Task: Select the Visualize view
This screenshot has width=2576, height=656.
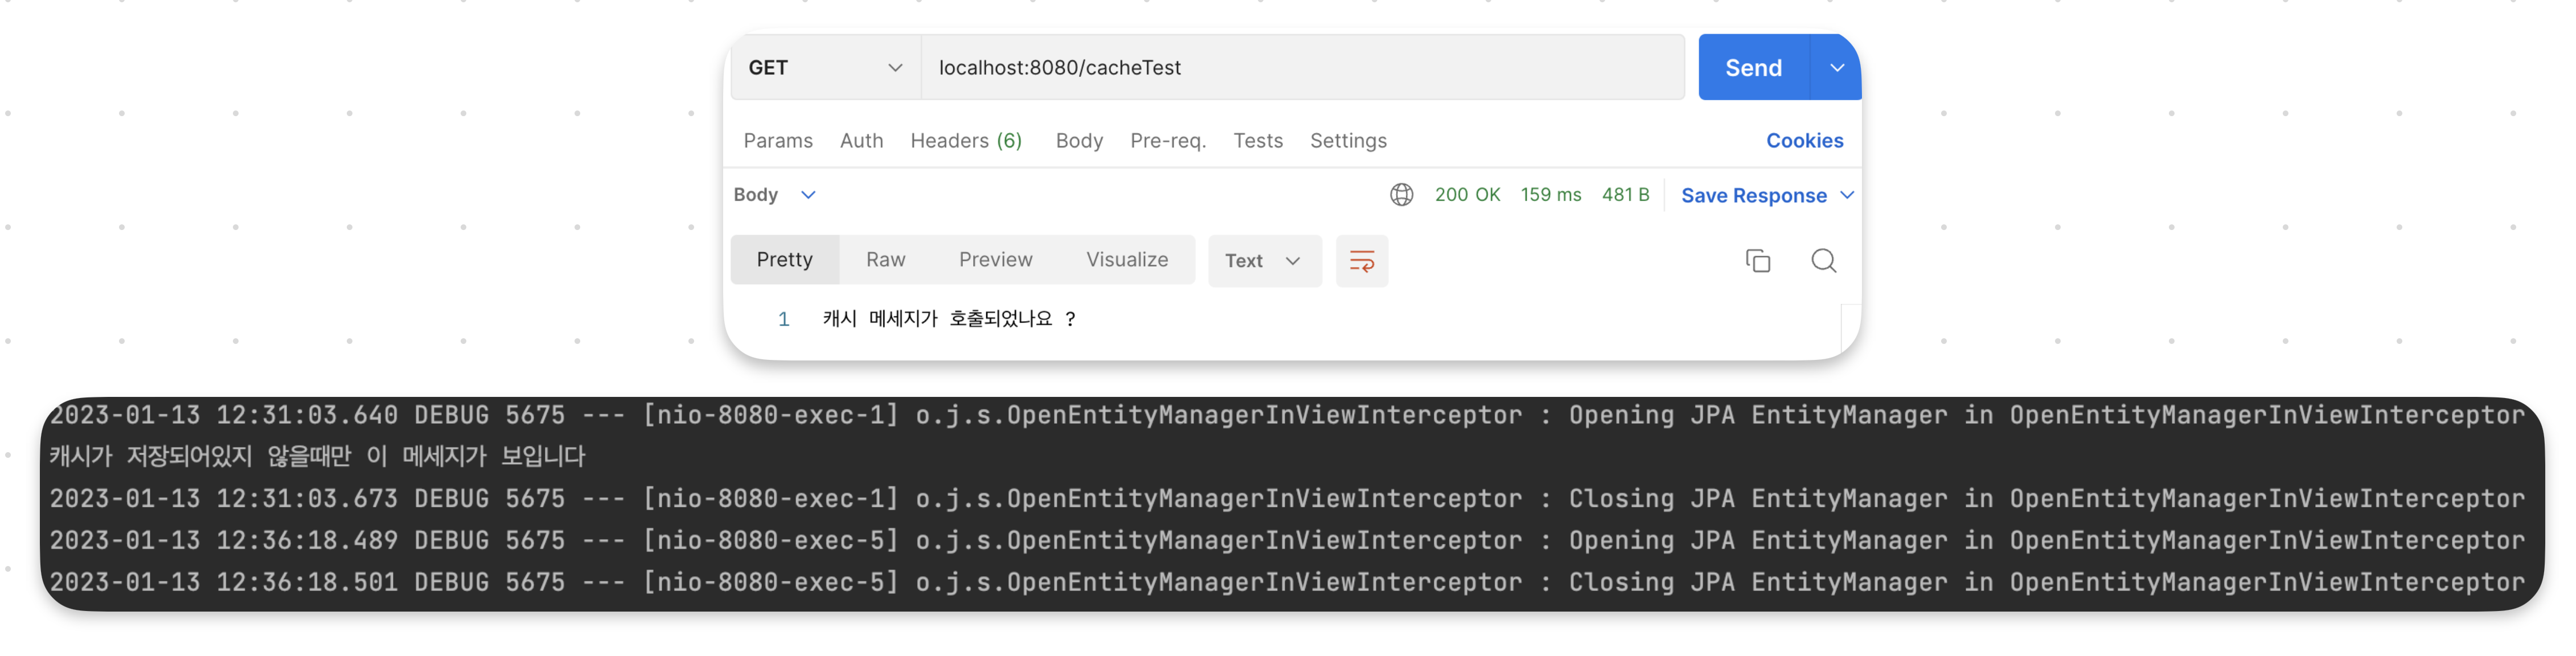Action: point(1126,260)
